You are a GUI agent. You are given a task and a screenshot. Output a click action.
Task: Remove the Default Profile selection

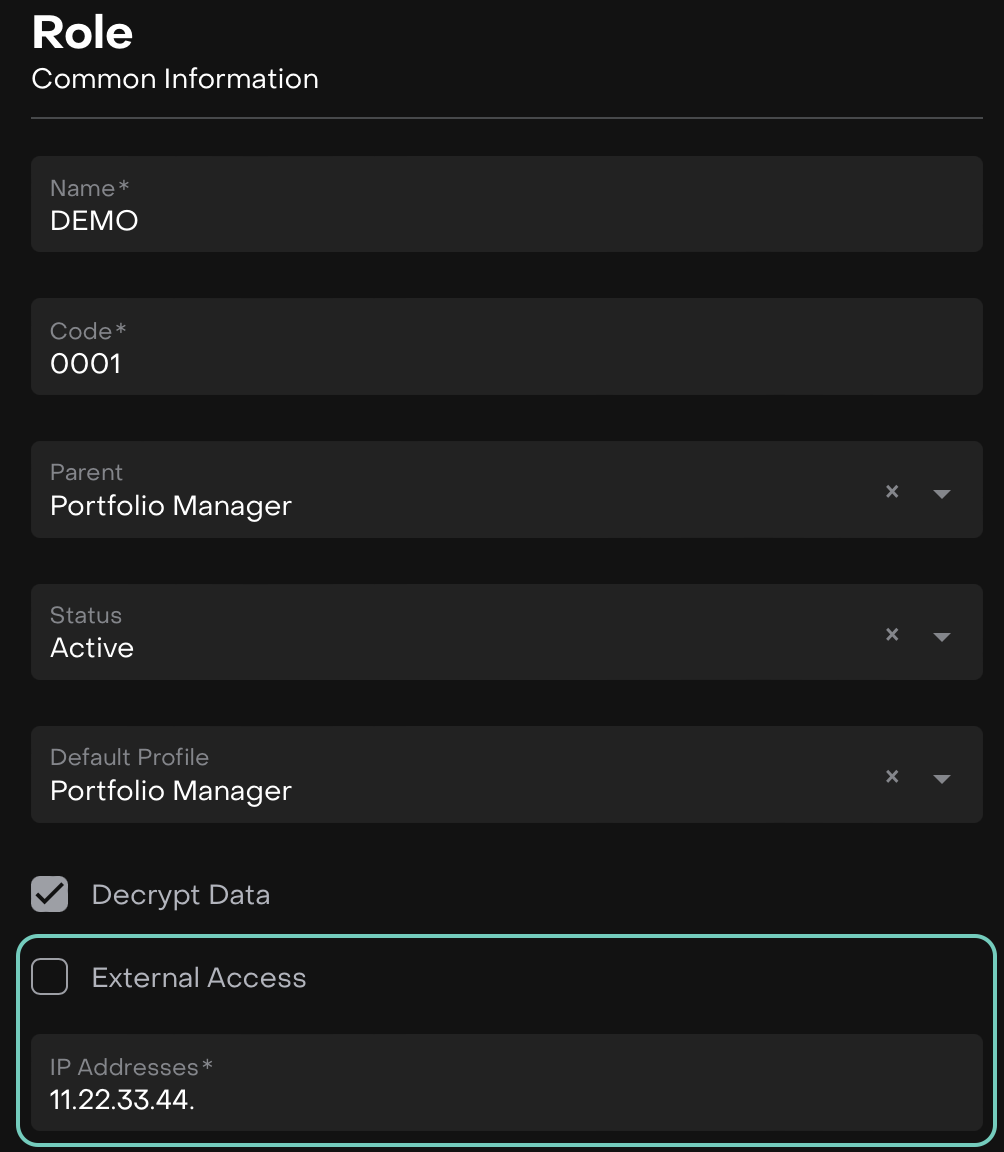(x=892, y=776)
